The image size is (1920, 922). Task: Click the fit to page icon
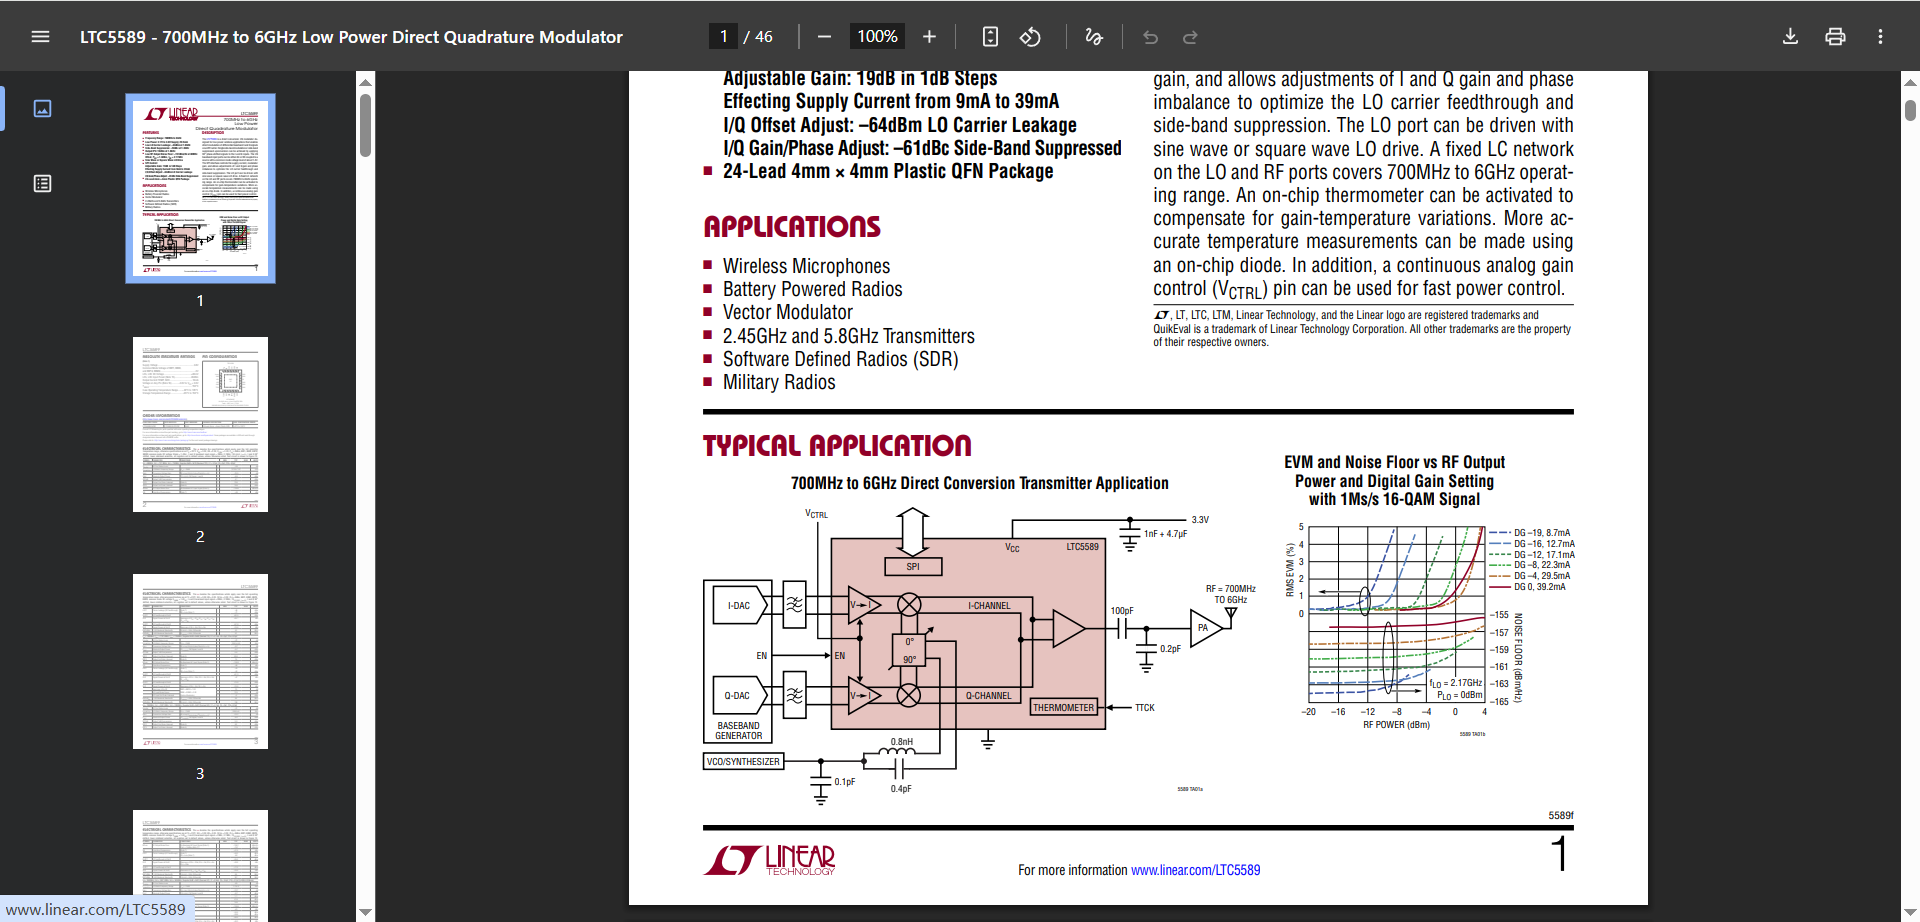990,37
